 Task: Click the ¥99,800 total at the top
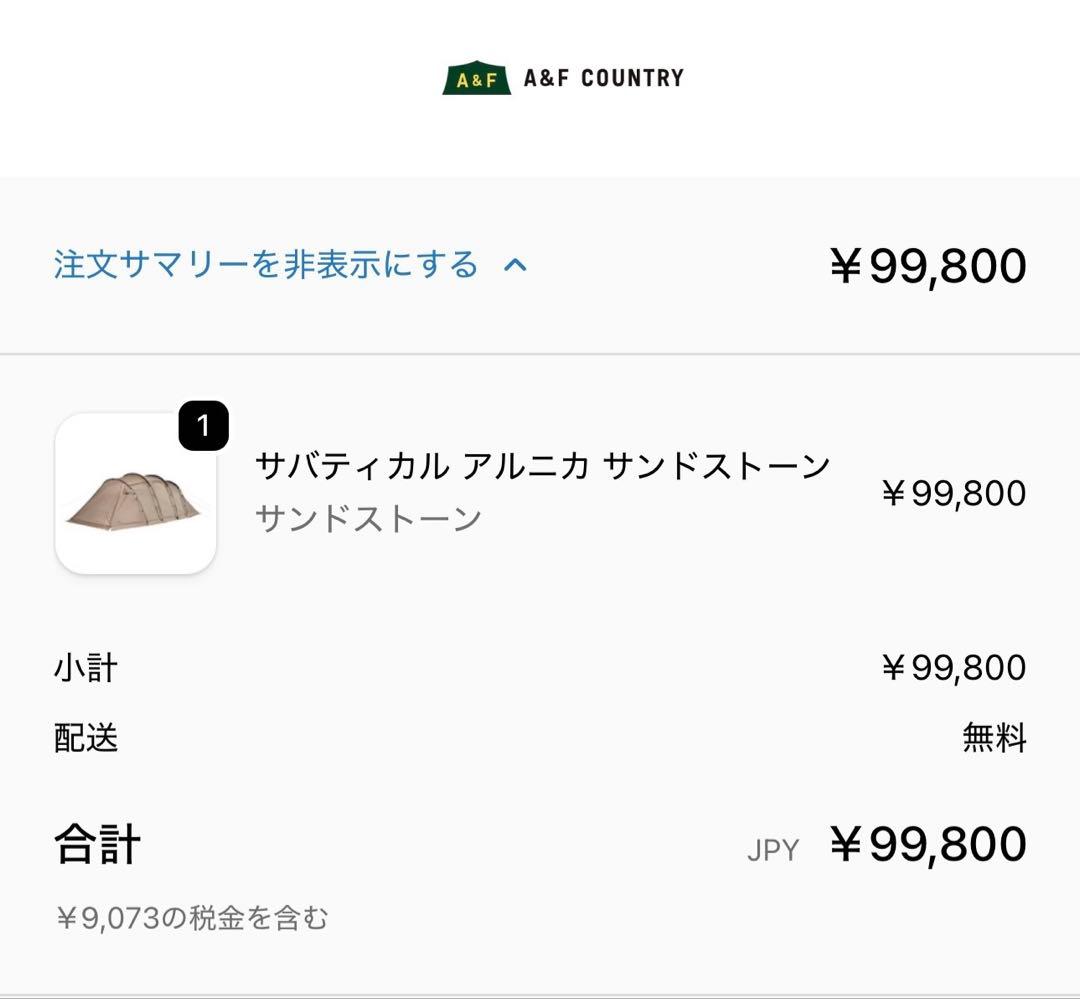(930, 264)
